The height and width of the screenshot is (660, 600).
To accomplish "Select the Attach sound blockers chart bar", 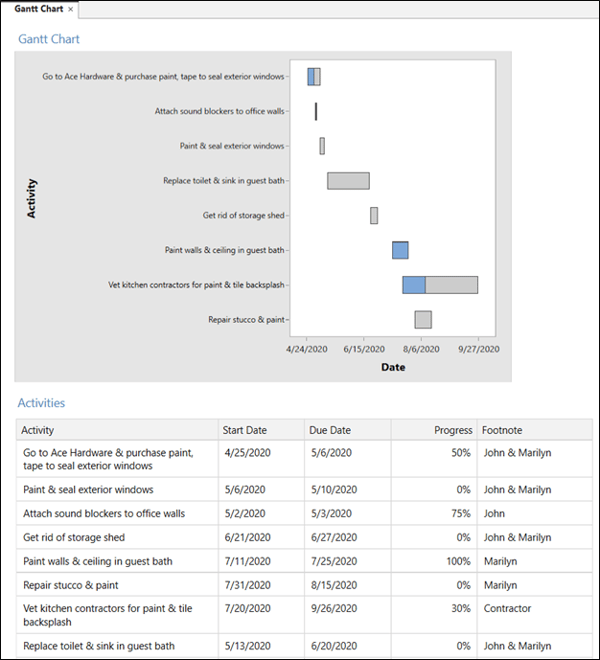I will [316, 112].
